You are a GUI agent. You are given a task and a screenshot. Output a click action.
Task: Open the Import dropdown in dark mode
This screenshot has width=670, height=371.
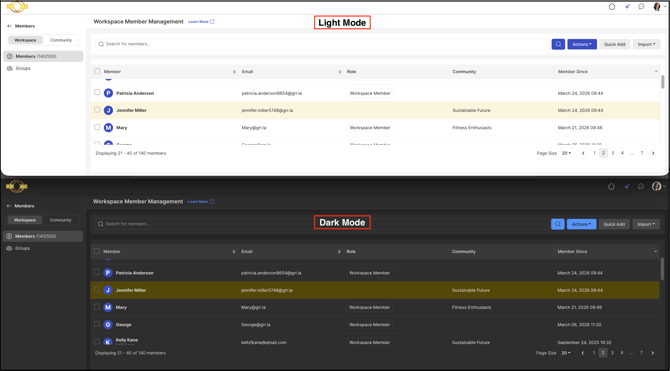click(x=646, y=224)
